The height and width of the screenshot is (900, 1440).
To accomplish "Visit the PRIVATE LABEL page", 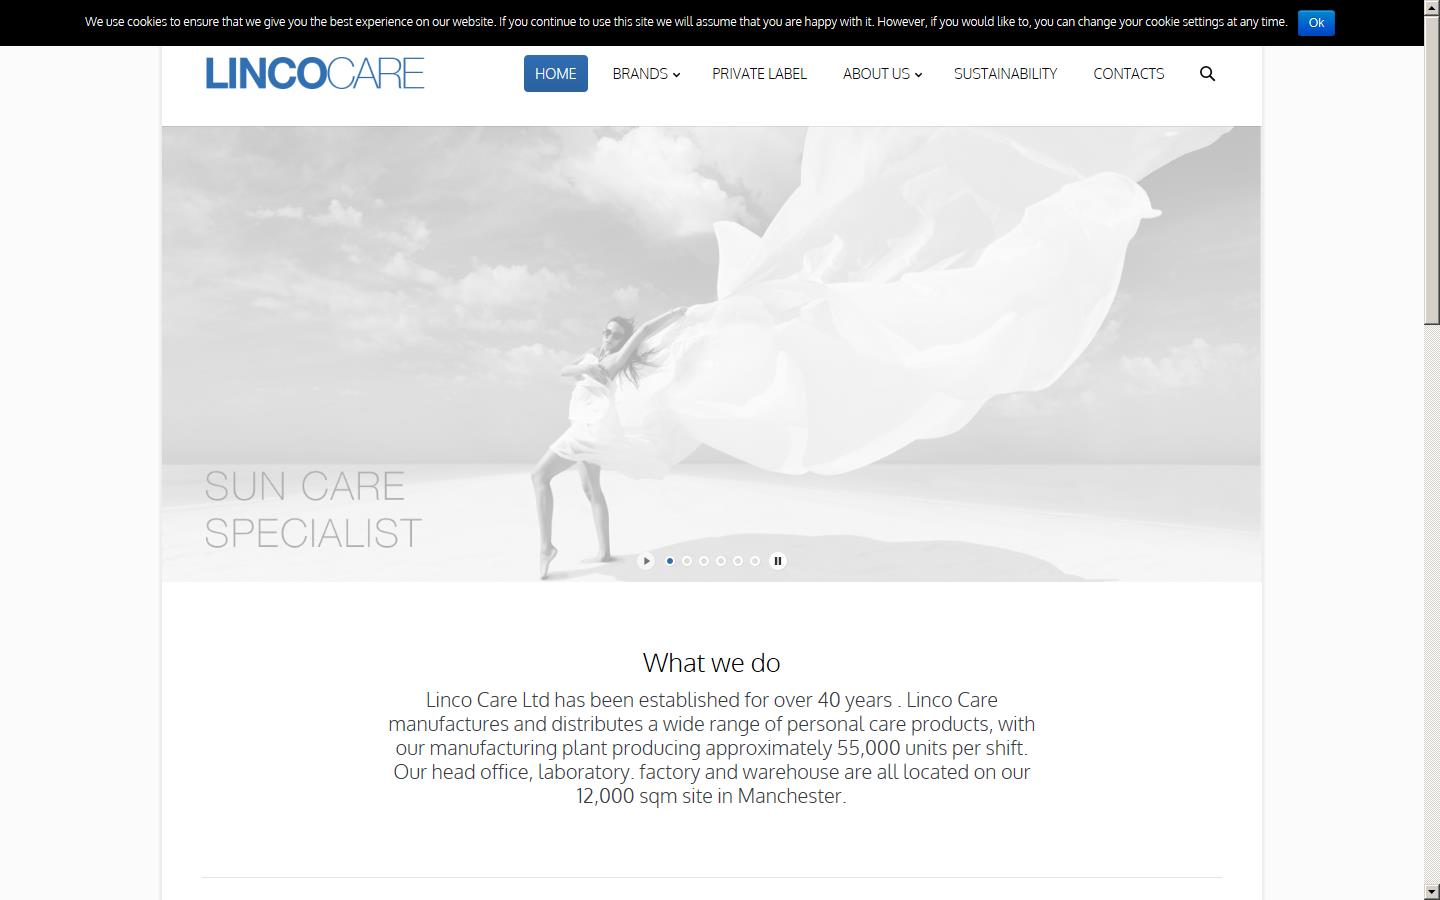I will (x=759, y=73).
